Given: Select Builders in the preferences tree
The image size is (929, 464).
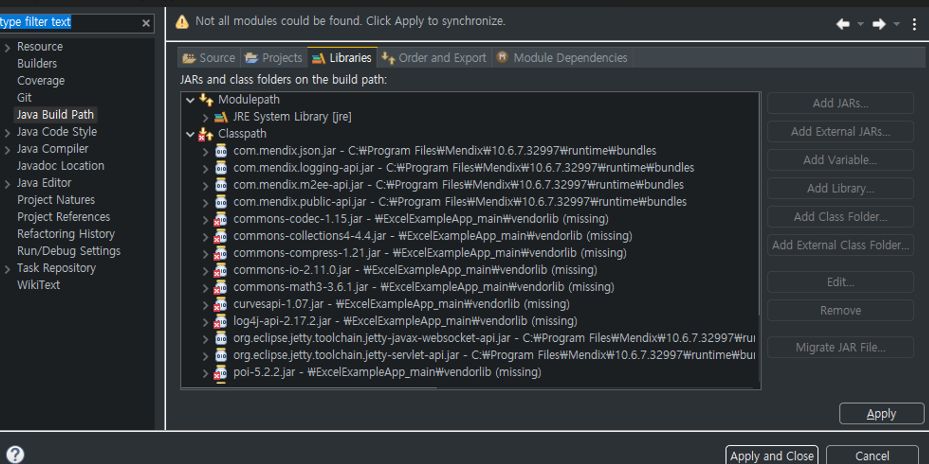Looking at the screenshot, I should (x=37, y=63).
